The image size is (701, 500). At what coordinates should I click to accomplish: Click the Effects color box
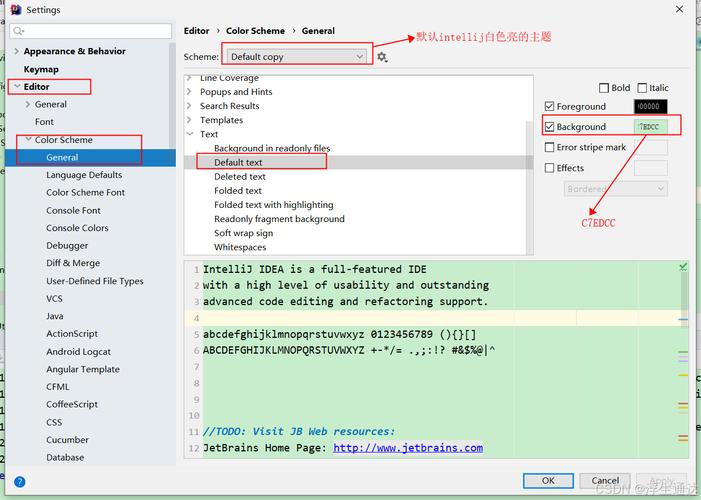pyautogui.click(x=650, y=168)
